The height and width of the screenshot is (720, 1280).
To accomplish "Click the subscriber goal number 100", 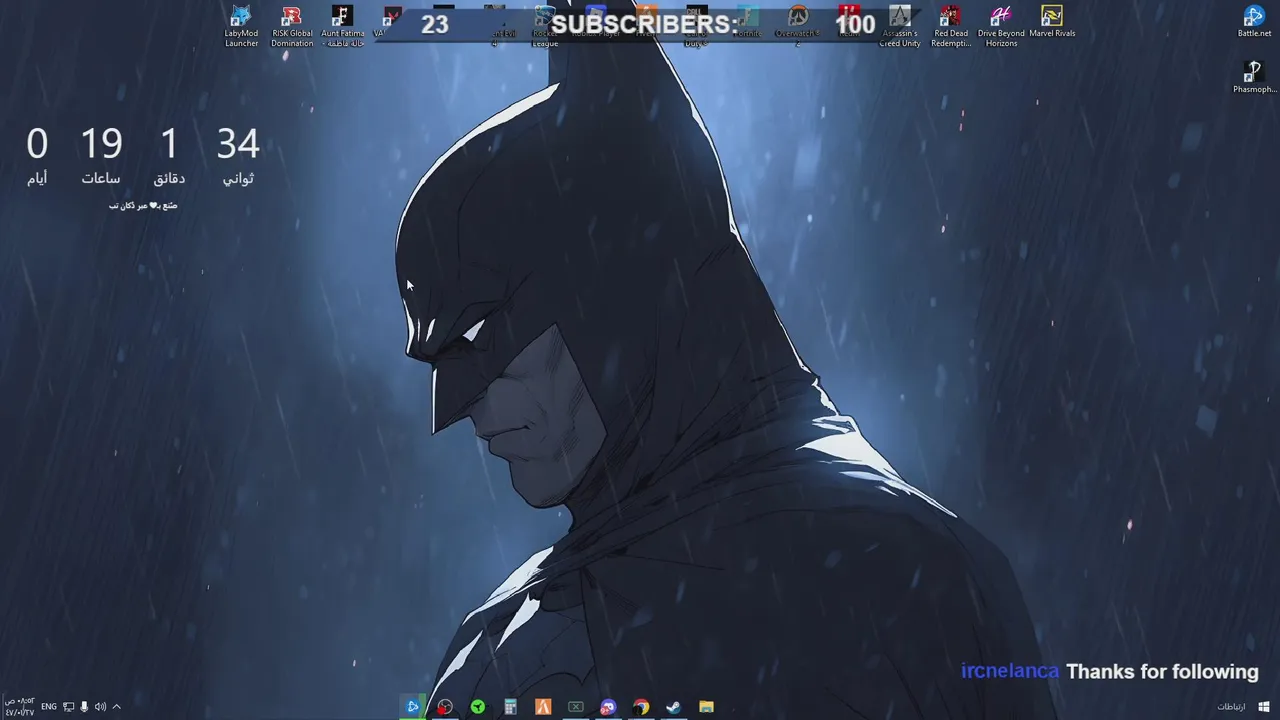I will coord(855,24).
